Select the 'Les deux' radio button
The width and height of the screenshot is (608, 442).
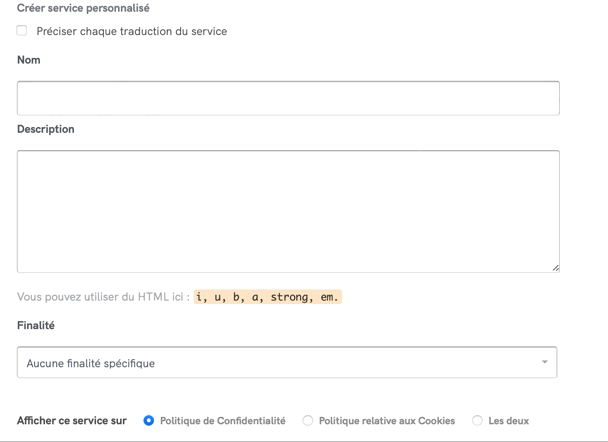tap(477, 420)
